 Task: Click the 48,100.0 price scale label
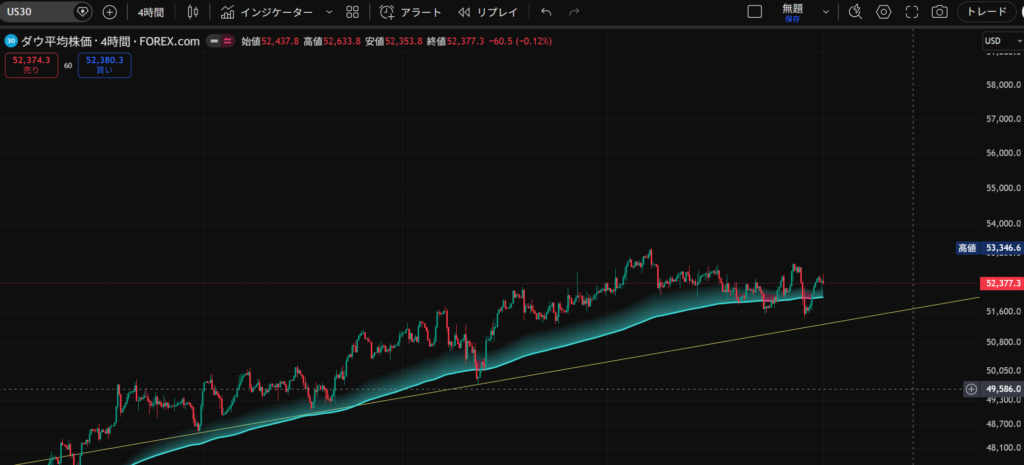(x=1003, y=448)
